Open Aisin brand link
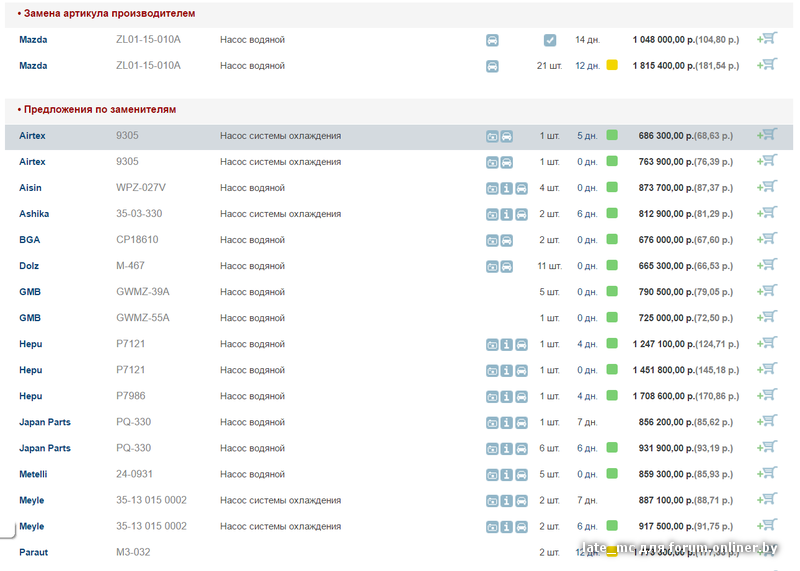800x571 pixels. click(x=30, y=188)
